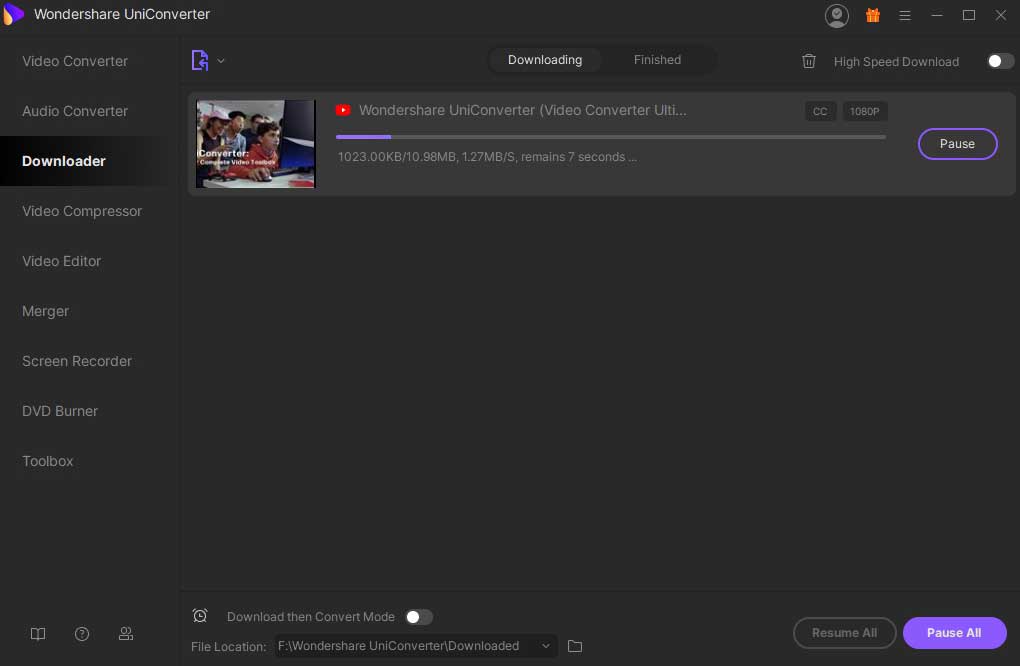Click the scheduler alarm clock icon
The height and width of the screenshot is (666, 1020).
200,616
